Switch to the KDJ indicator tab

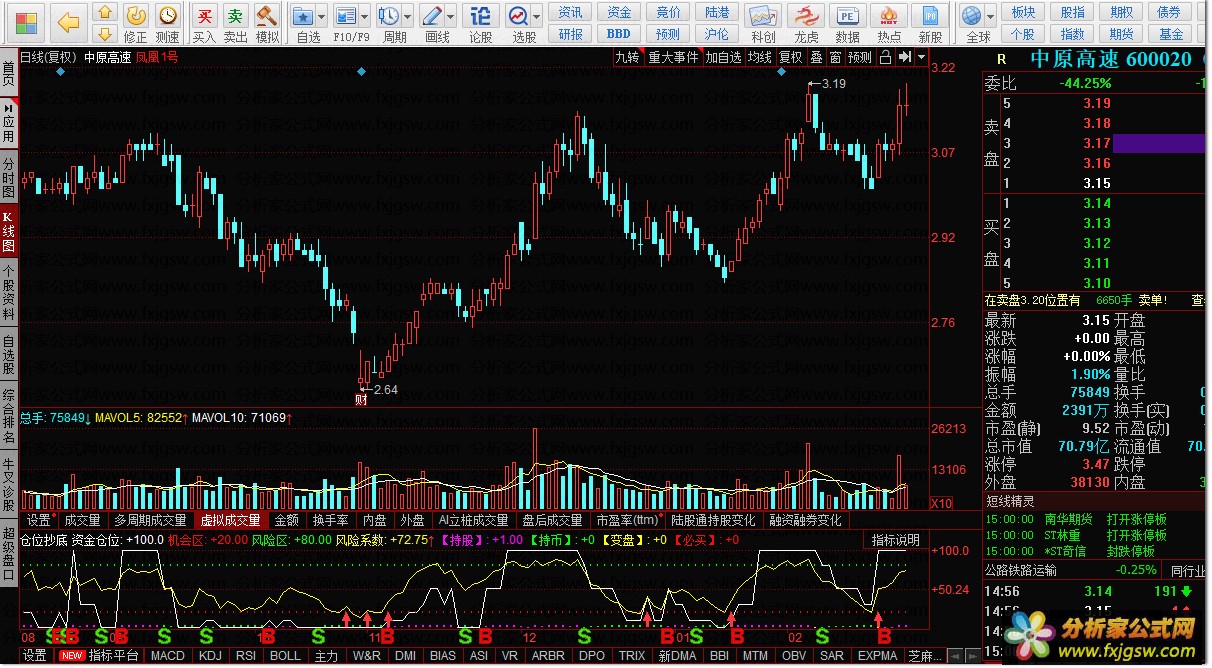coord(210,656)
